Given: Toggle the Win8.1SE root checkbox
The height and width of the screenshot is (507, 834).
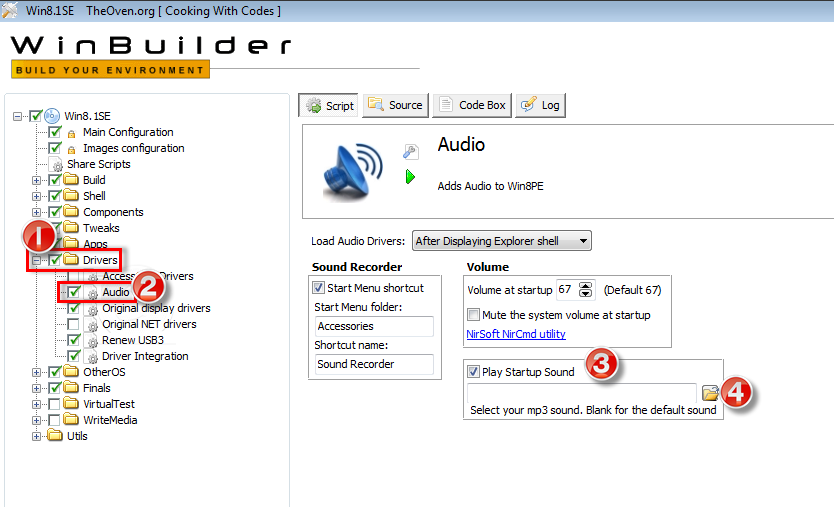Looking at the screenshot, I should (36, 115).
